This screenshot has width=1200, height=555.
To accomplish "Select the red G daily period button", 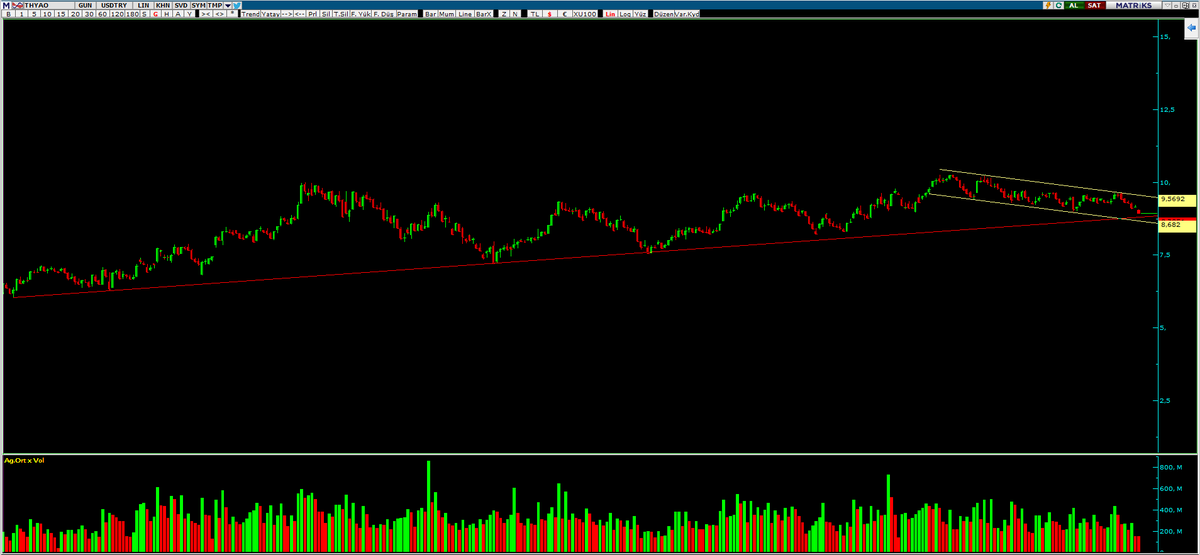I will (x=155, y=14).
